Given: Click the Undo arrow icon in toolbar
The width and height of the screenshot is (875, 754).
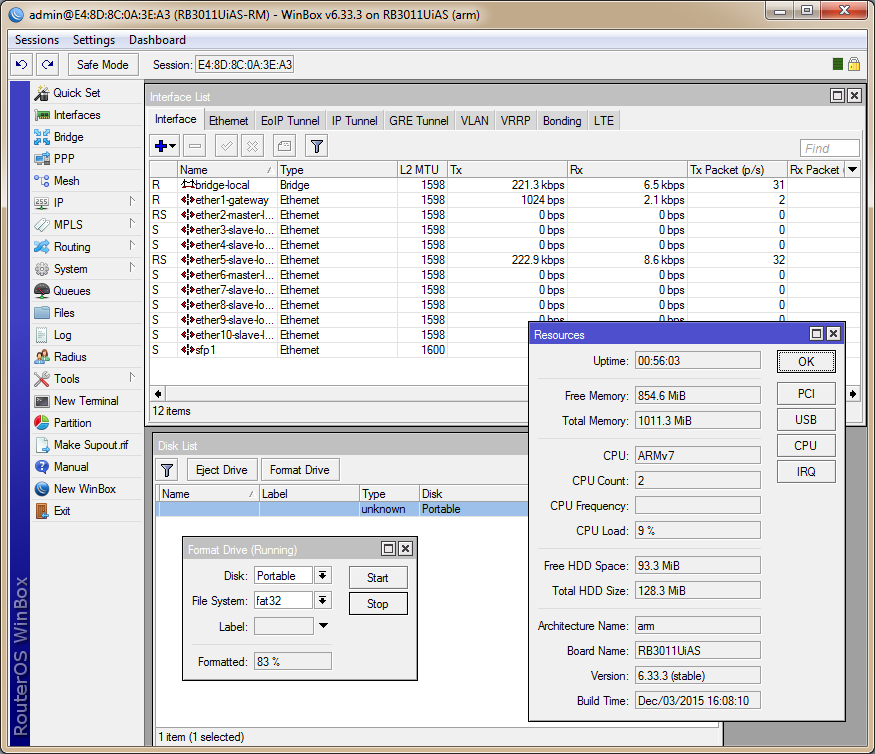Looking at the screenshot, I should pos(22,64).
